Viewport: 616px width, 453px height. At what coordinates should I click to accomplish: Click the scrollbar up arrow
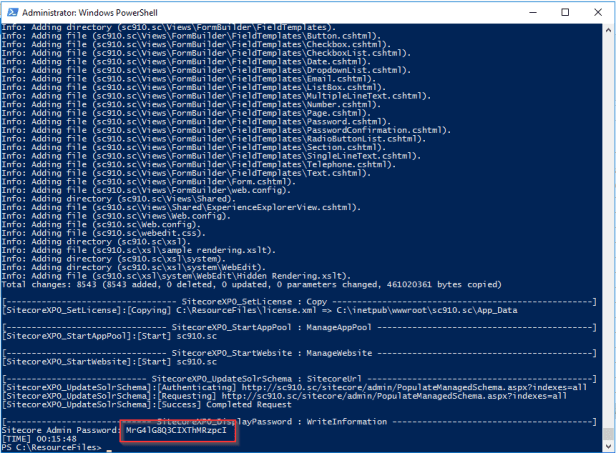tap(609, 30)
